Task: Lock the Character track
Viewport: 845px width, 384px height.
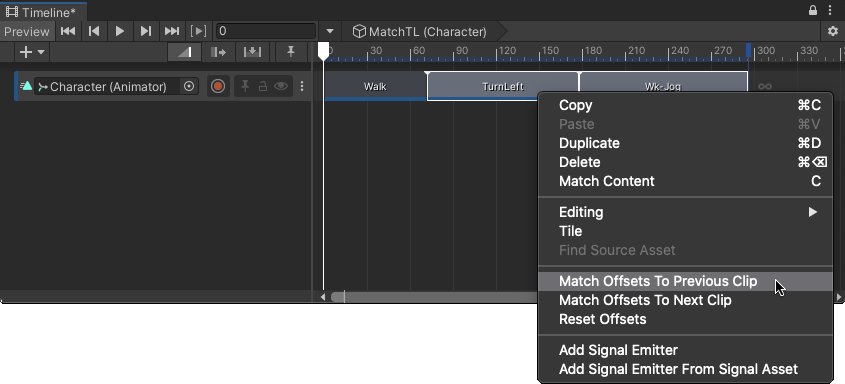Action: 262,86
